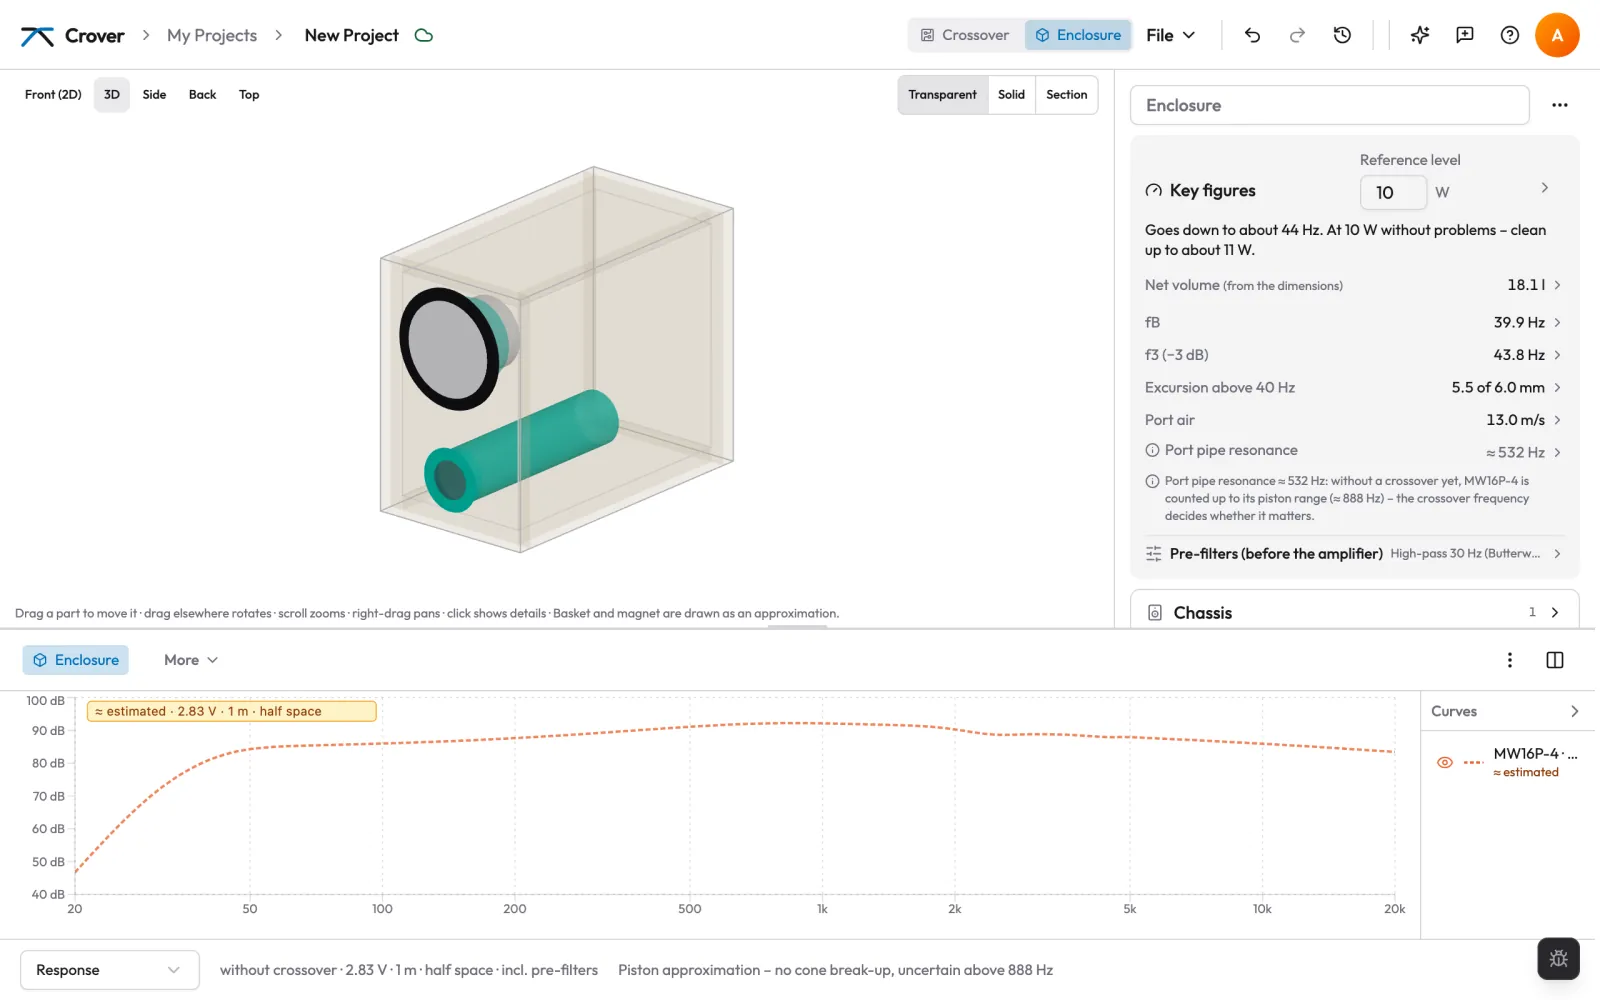Open the Response combo box
The width and height of the screenshot is (1600, 1000).
coord(110,970)
